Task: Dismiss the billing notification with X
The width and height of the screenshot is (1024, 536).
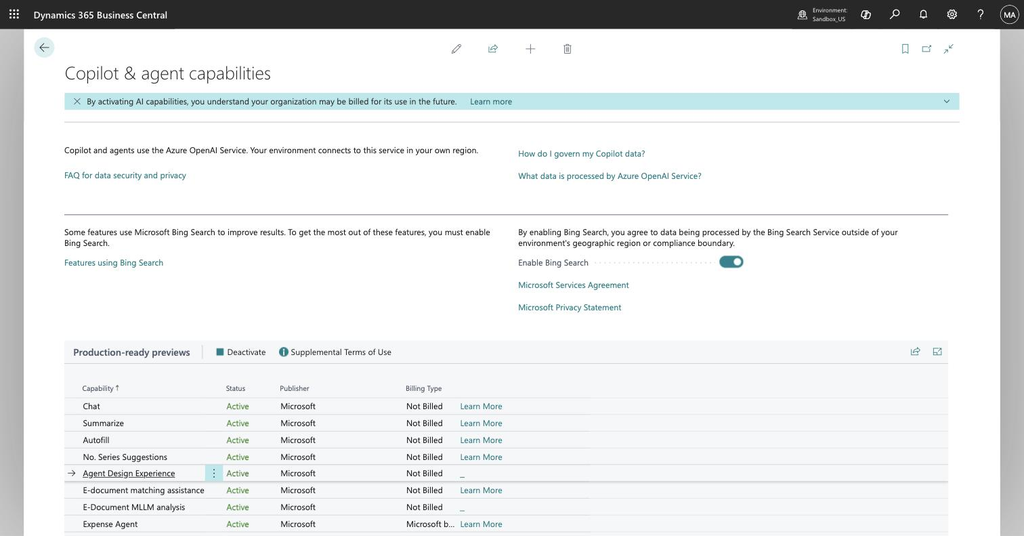Action: click(x=77, y=101)
